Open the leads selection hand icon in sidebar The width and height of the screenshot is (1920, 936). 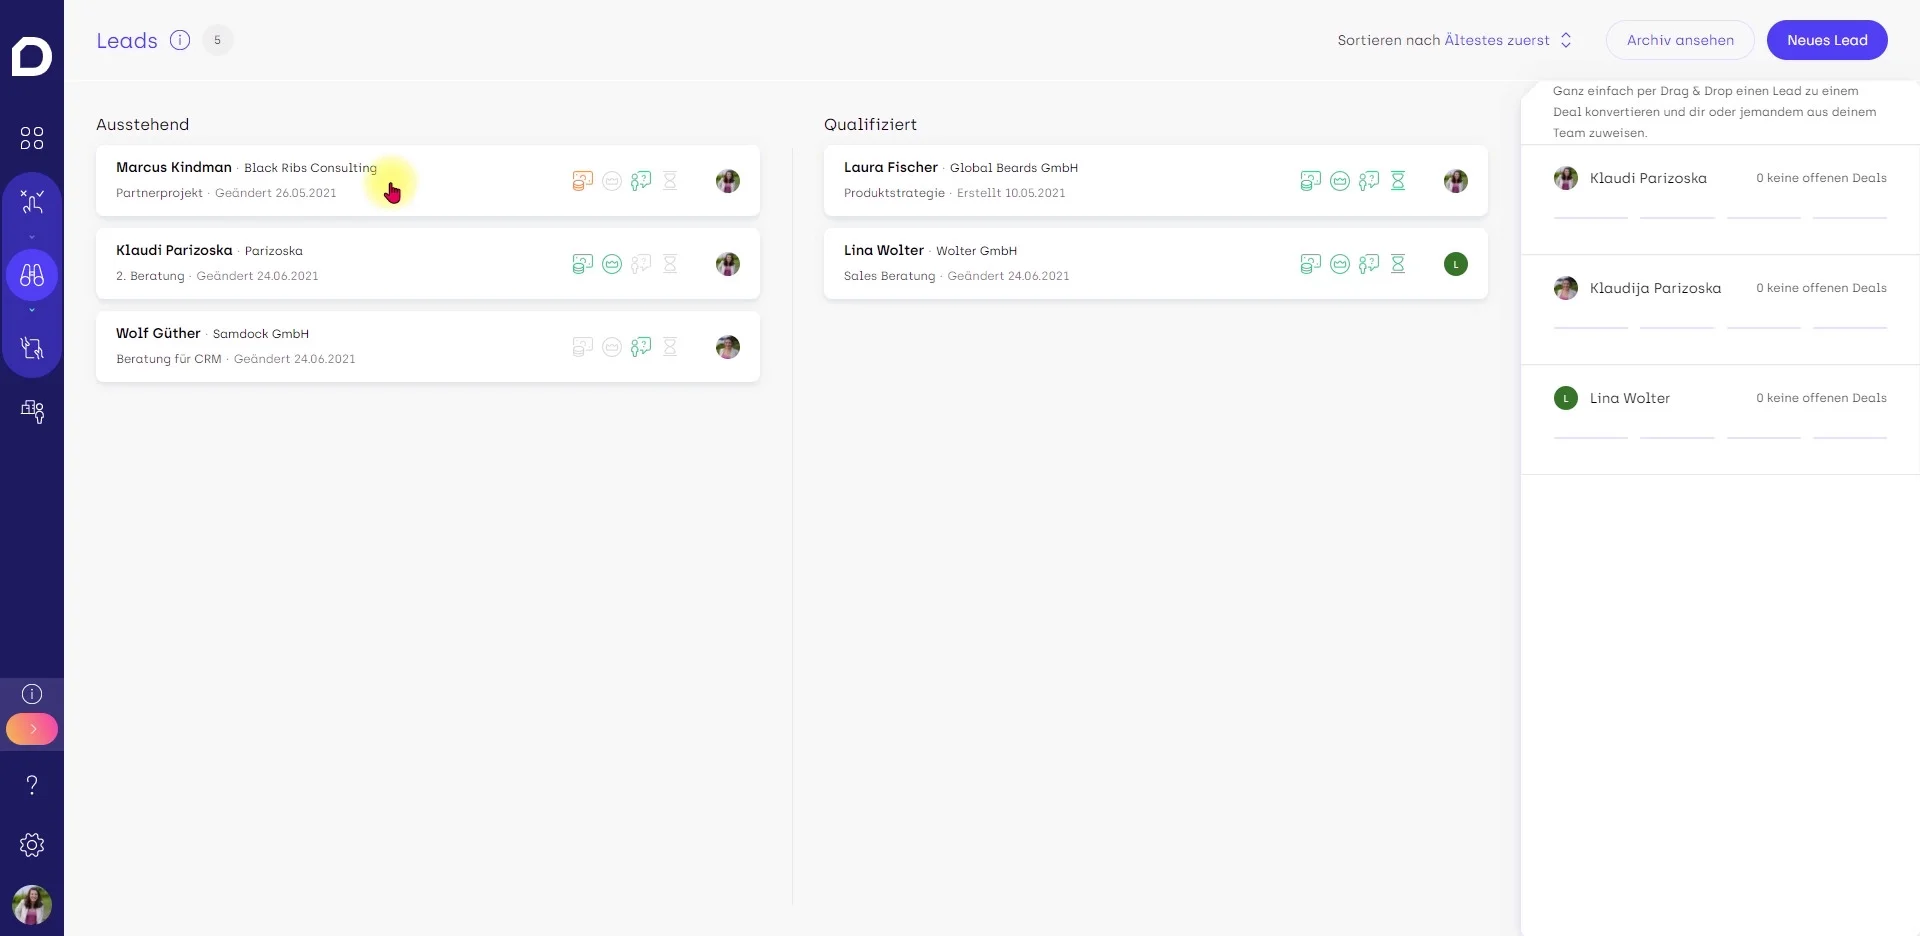[32, 202]
